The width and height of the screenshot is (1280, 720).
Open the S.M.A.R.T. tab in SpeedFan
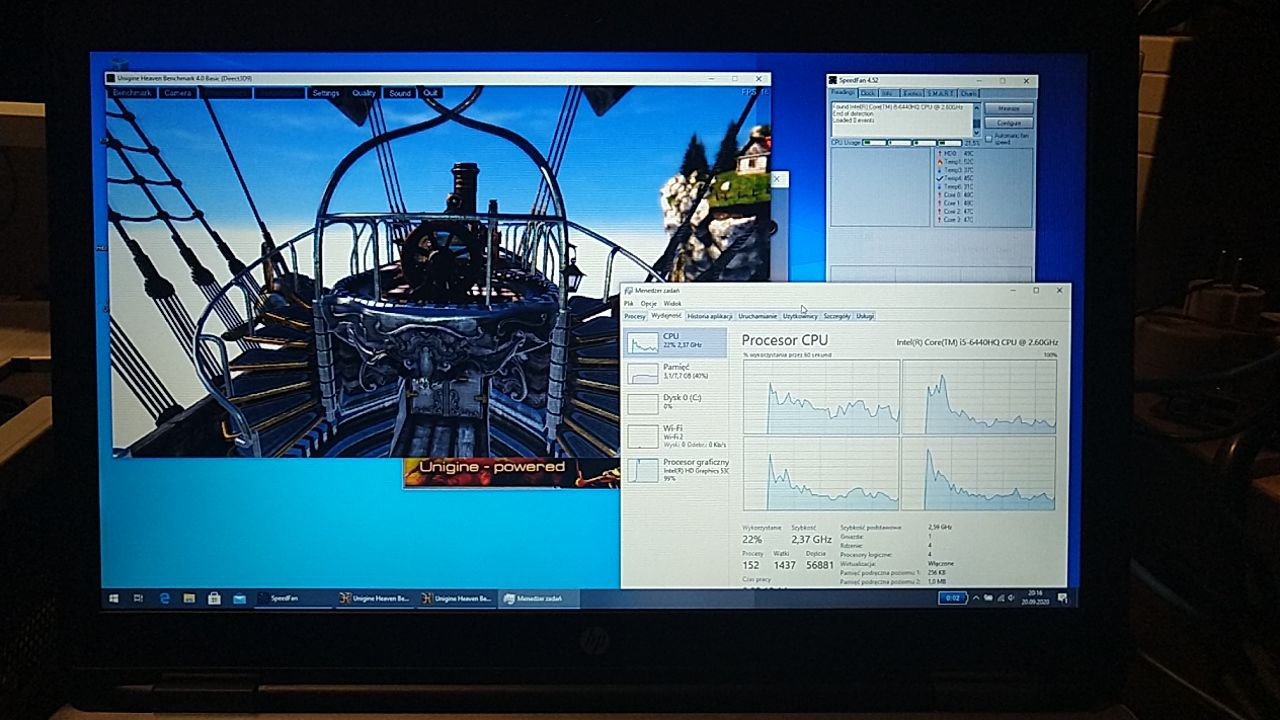pyautogui.click(x=941, y=93)
